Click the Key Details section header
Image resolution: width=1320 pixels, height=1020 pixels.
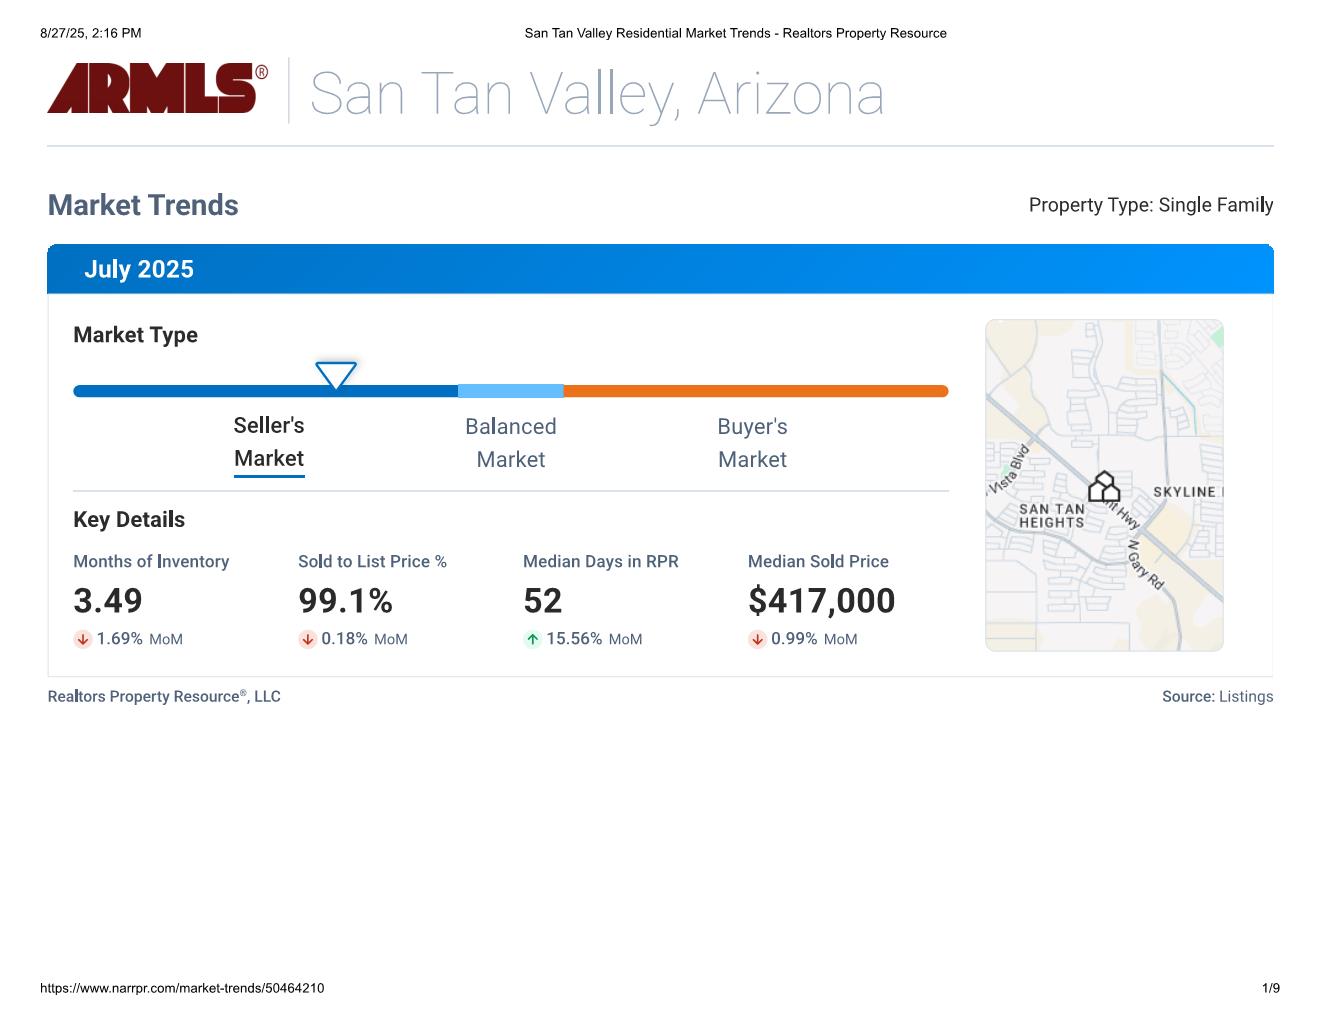point(129,520)
